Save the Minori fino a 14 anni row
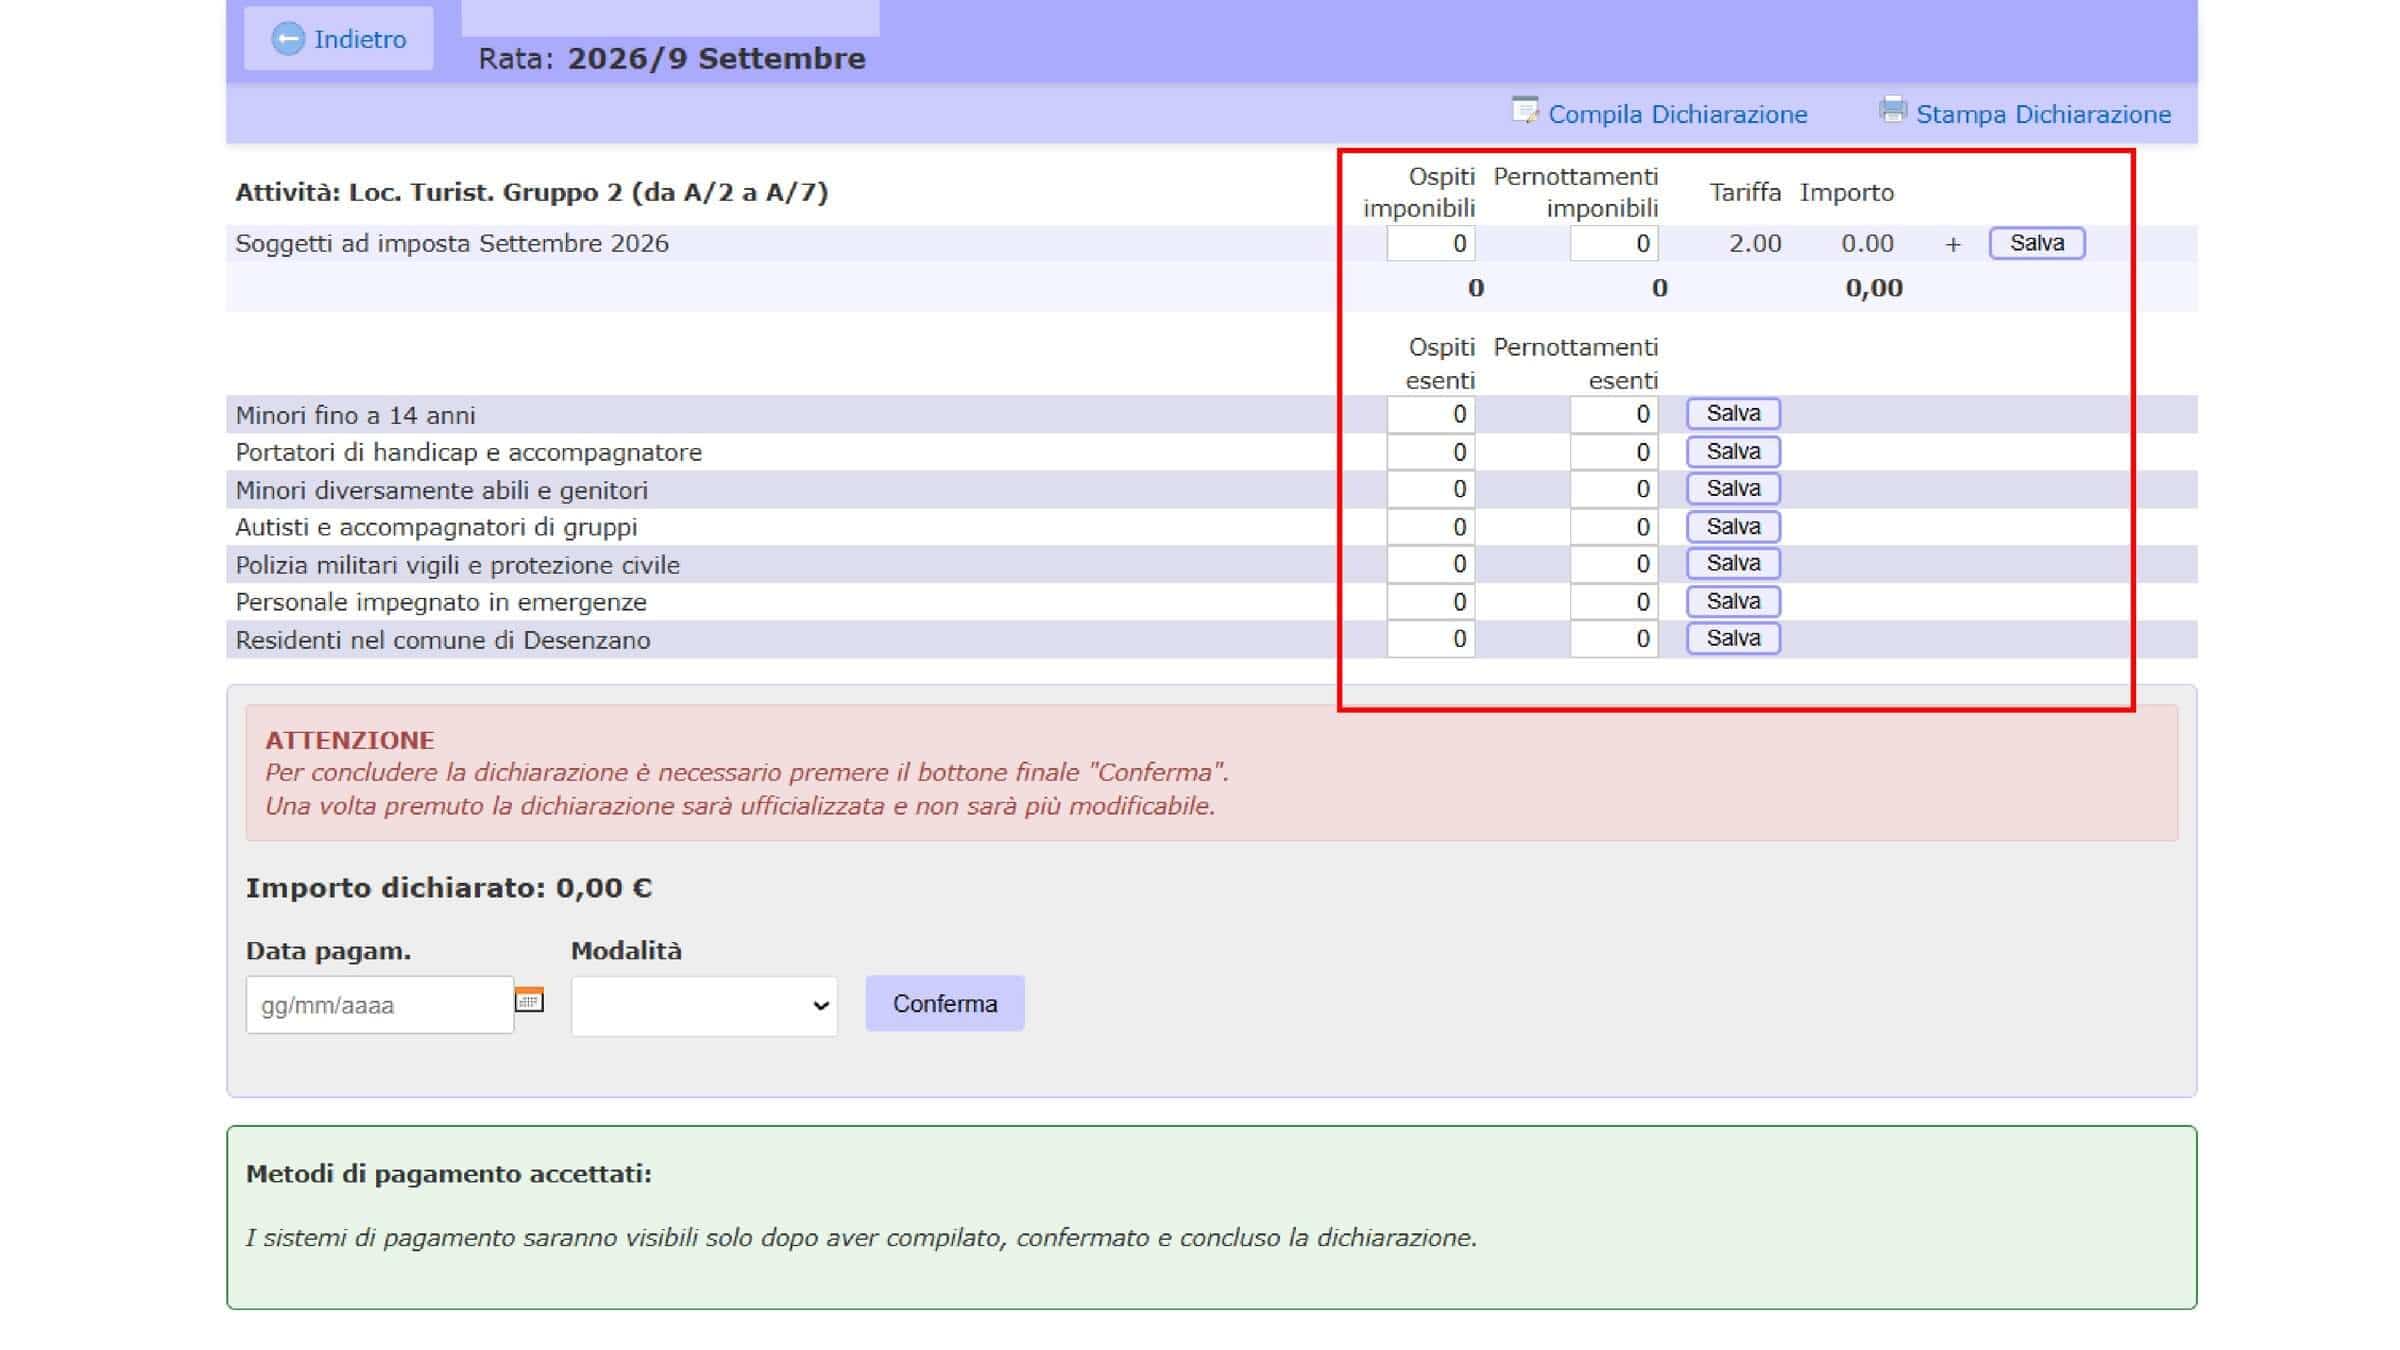The height and width of the screenshot is (1350, 2400). tap(1733, 413)
